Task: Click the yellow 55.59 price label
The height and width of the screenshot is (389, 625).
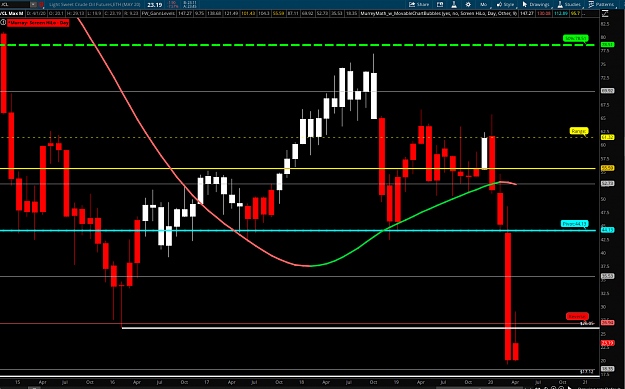Action: click(607, 168)
